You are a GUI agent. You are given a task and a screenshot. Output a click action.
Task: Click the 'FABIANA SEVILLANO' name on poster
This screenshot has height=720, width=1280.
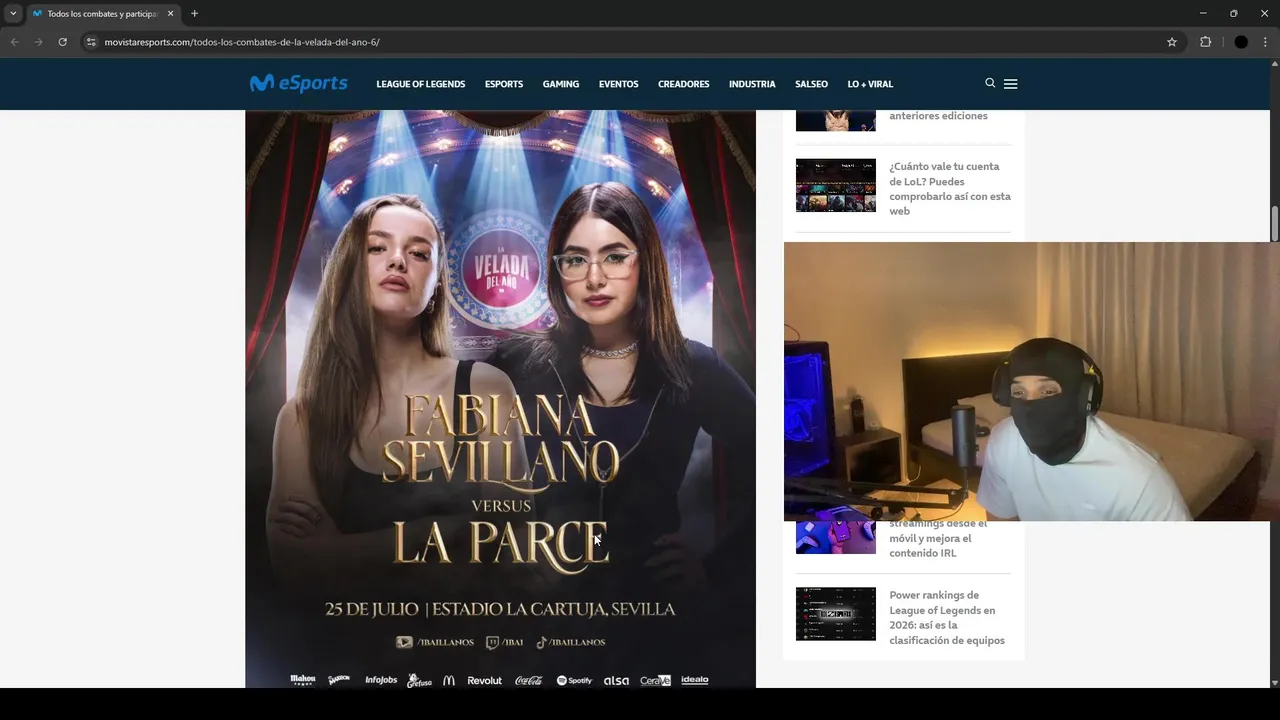pyautogui.click(x=500, y=439)
